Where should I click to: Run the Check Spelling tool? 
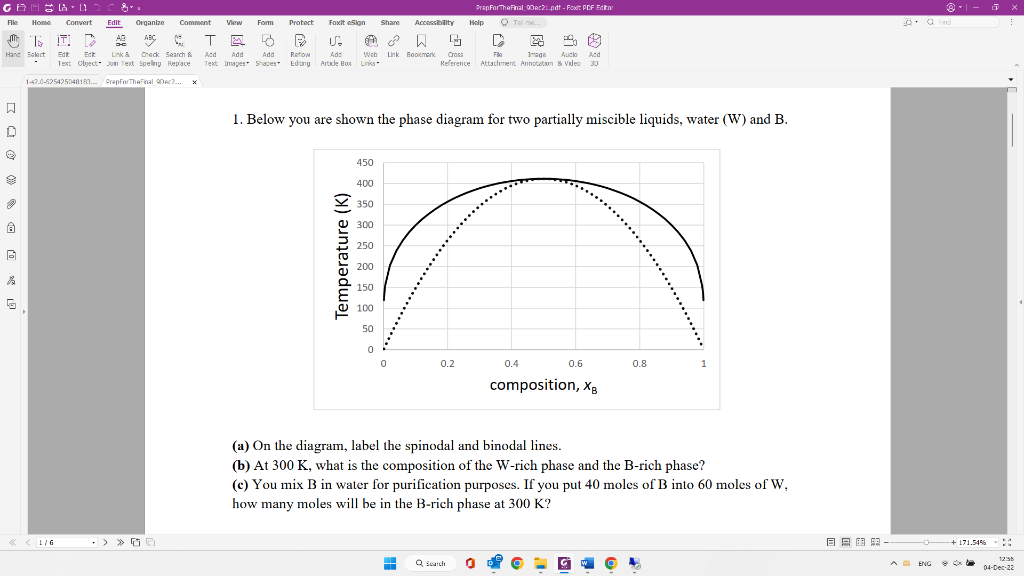click(150, 50)
